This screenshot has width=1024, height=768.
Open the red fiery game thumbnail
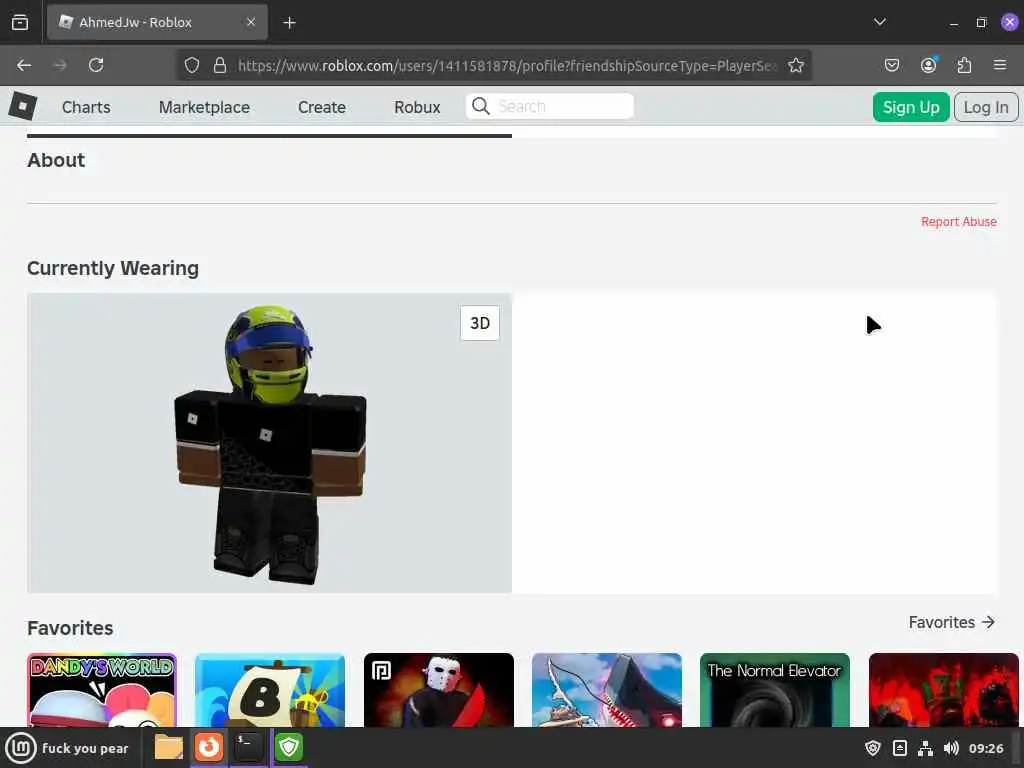(944, 690)
